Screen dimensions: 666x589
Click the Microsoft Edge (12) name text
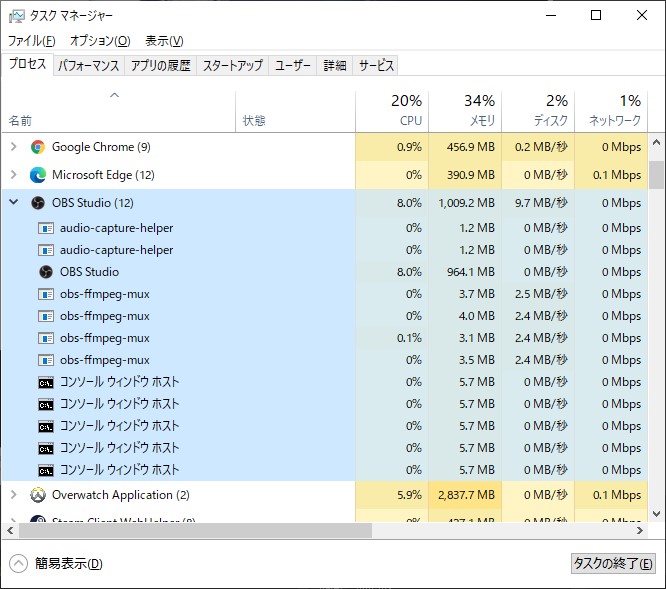click(103, 175)
